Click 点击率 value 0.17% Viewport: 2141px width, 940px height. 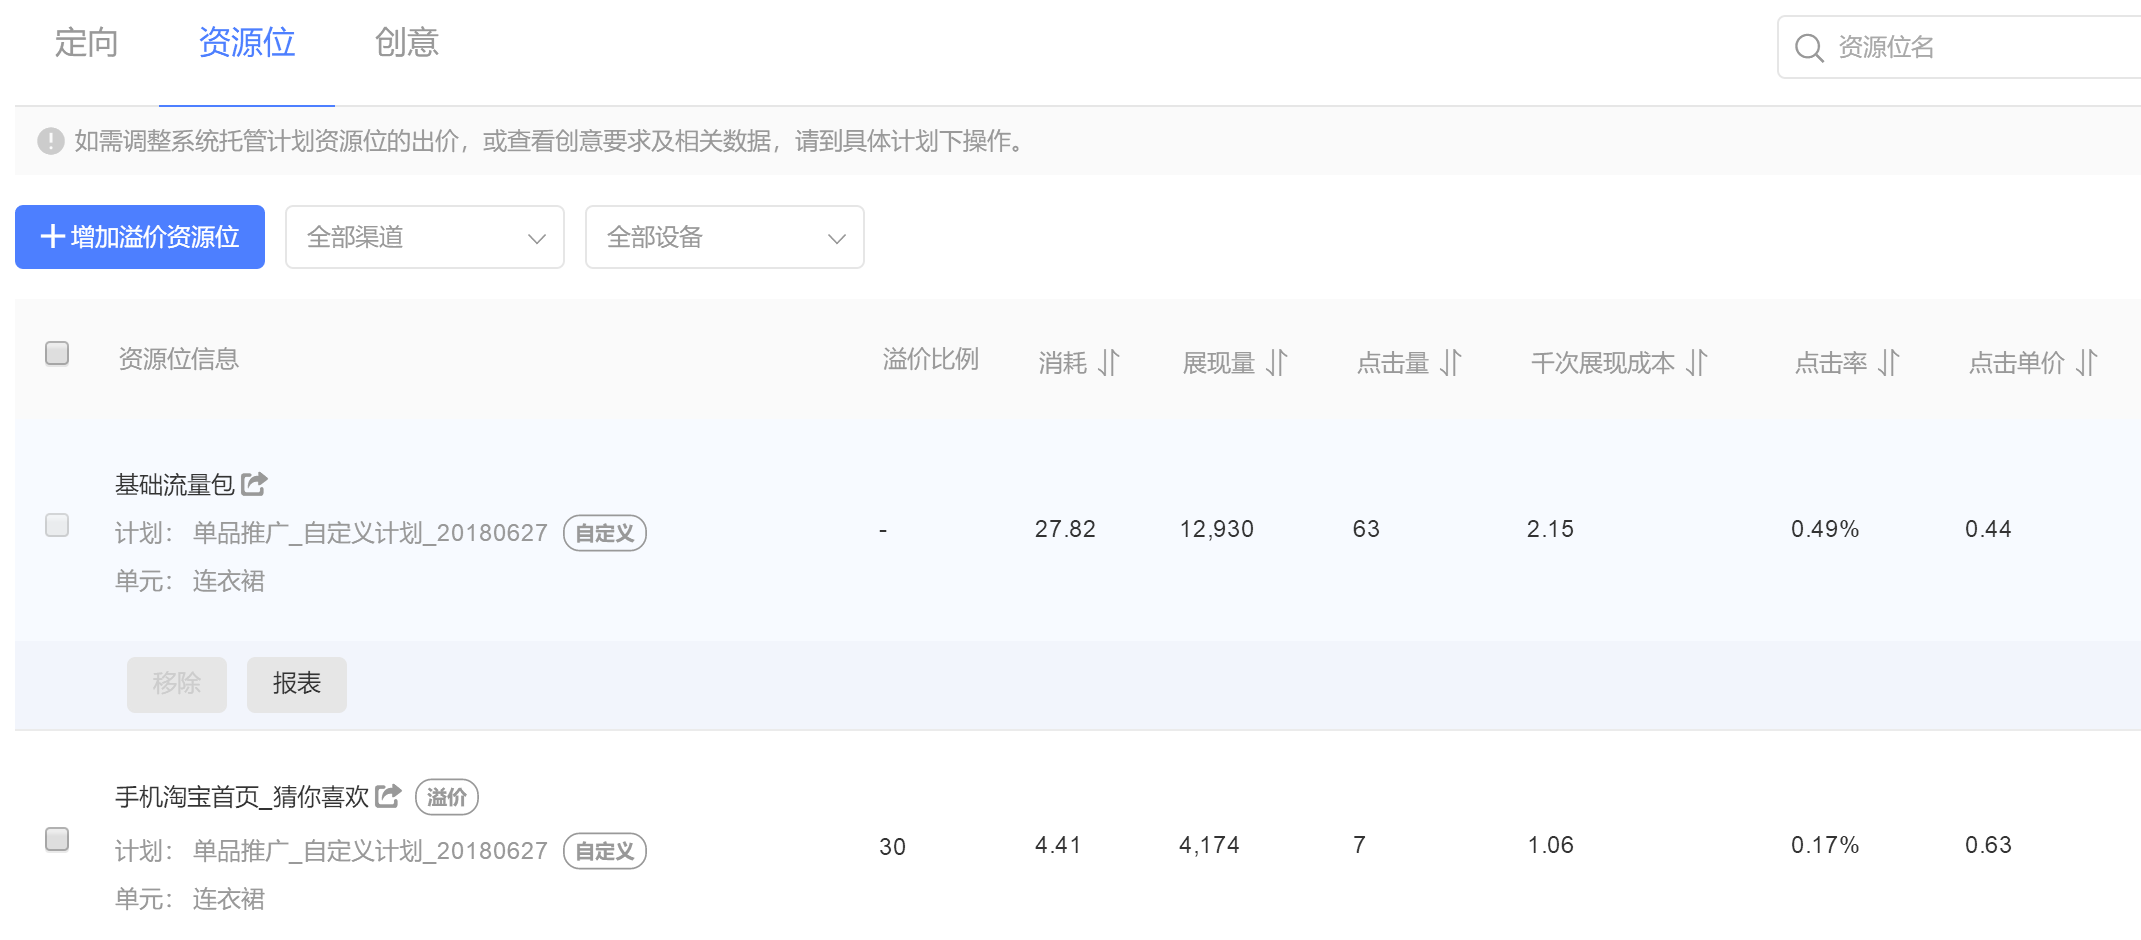[1825, 845]
